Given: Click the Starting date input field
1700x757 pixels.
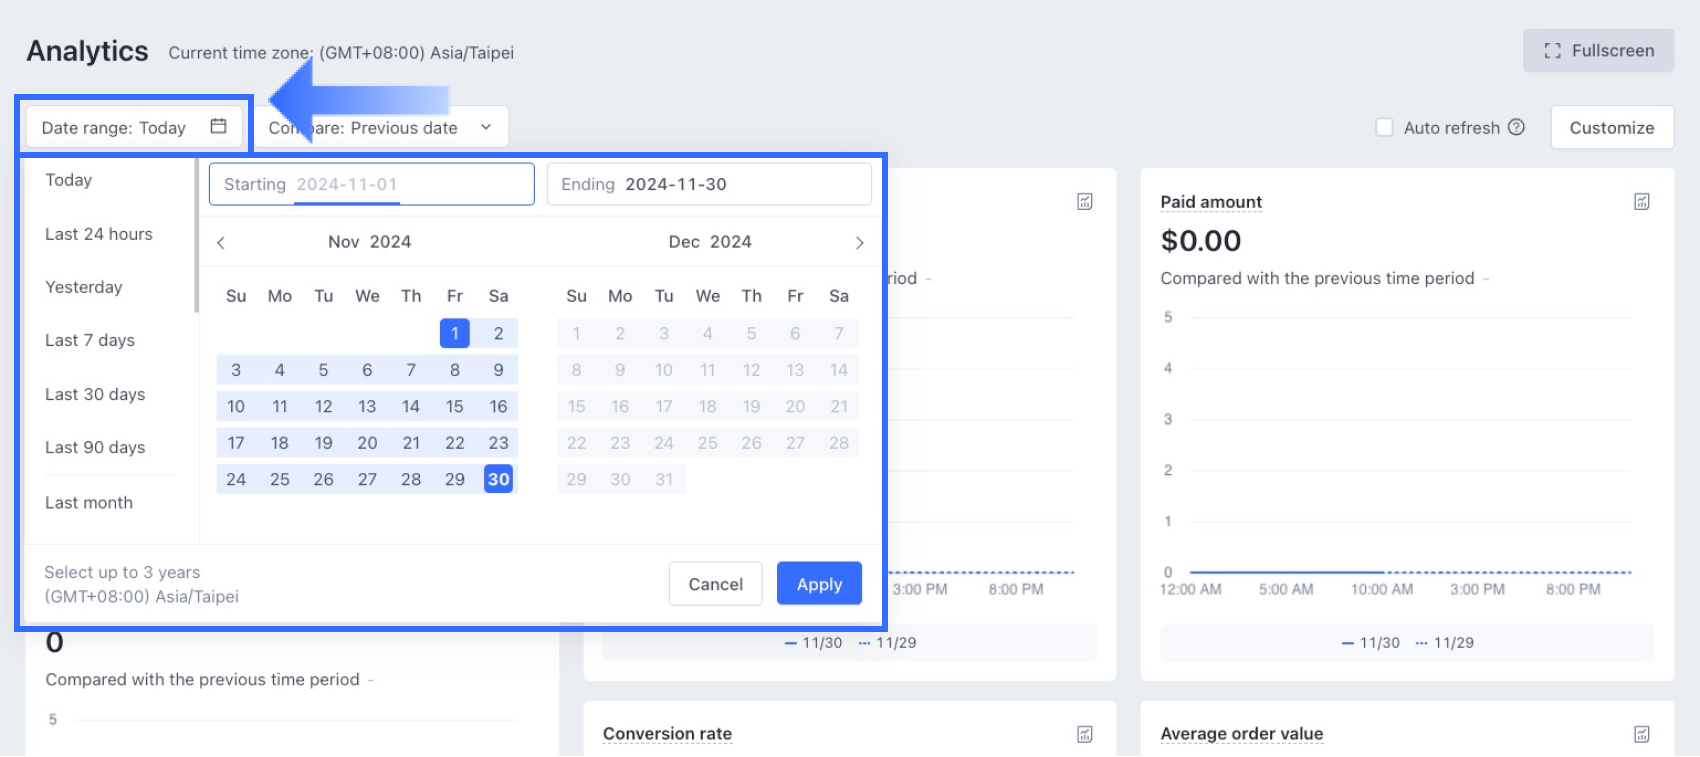Looking at the screenshot, I should (371, 185).
